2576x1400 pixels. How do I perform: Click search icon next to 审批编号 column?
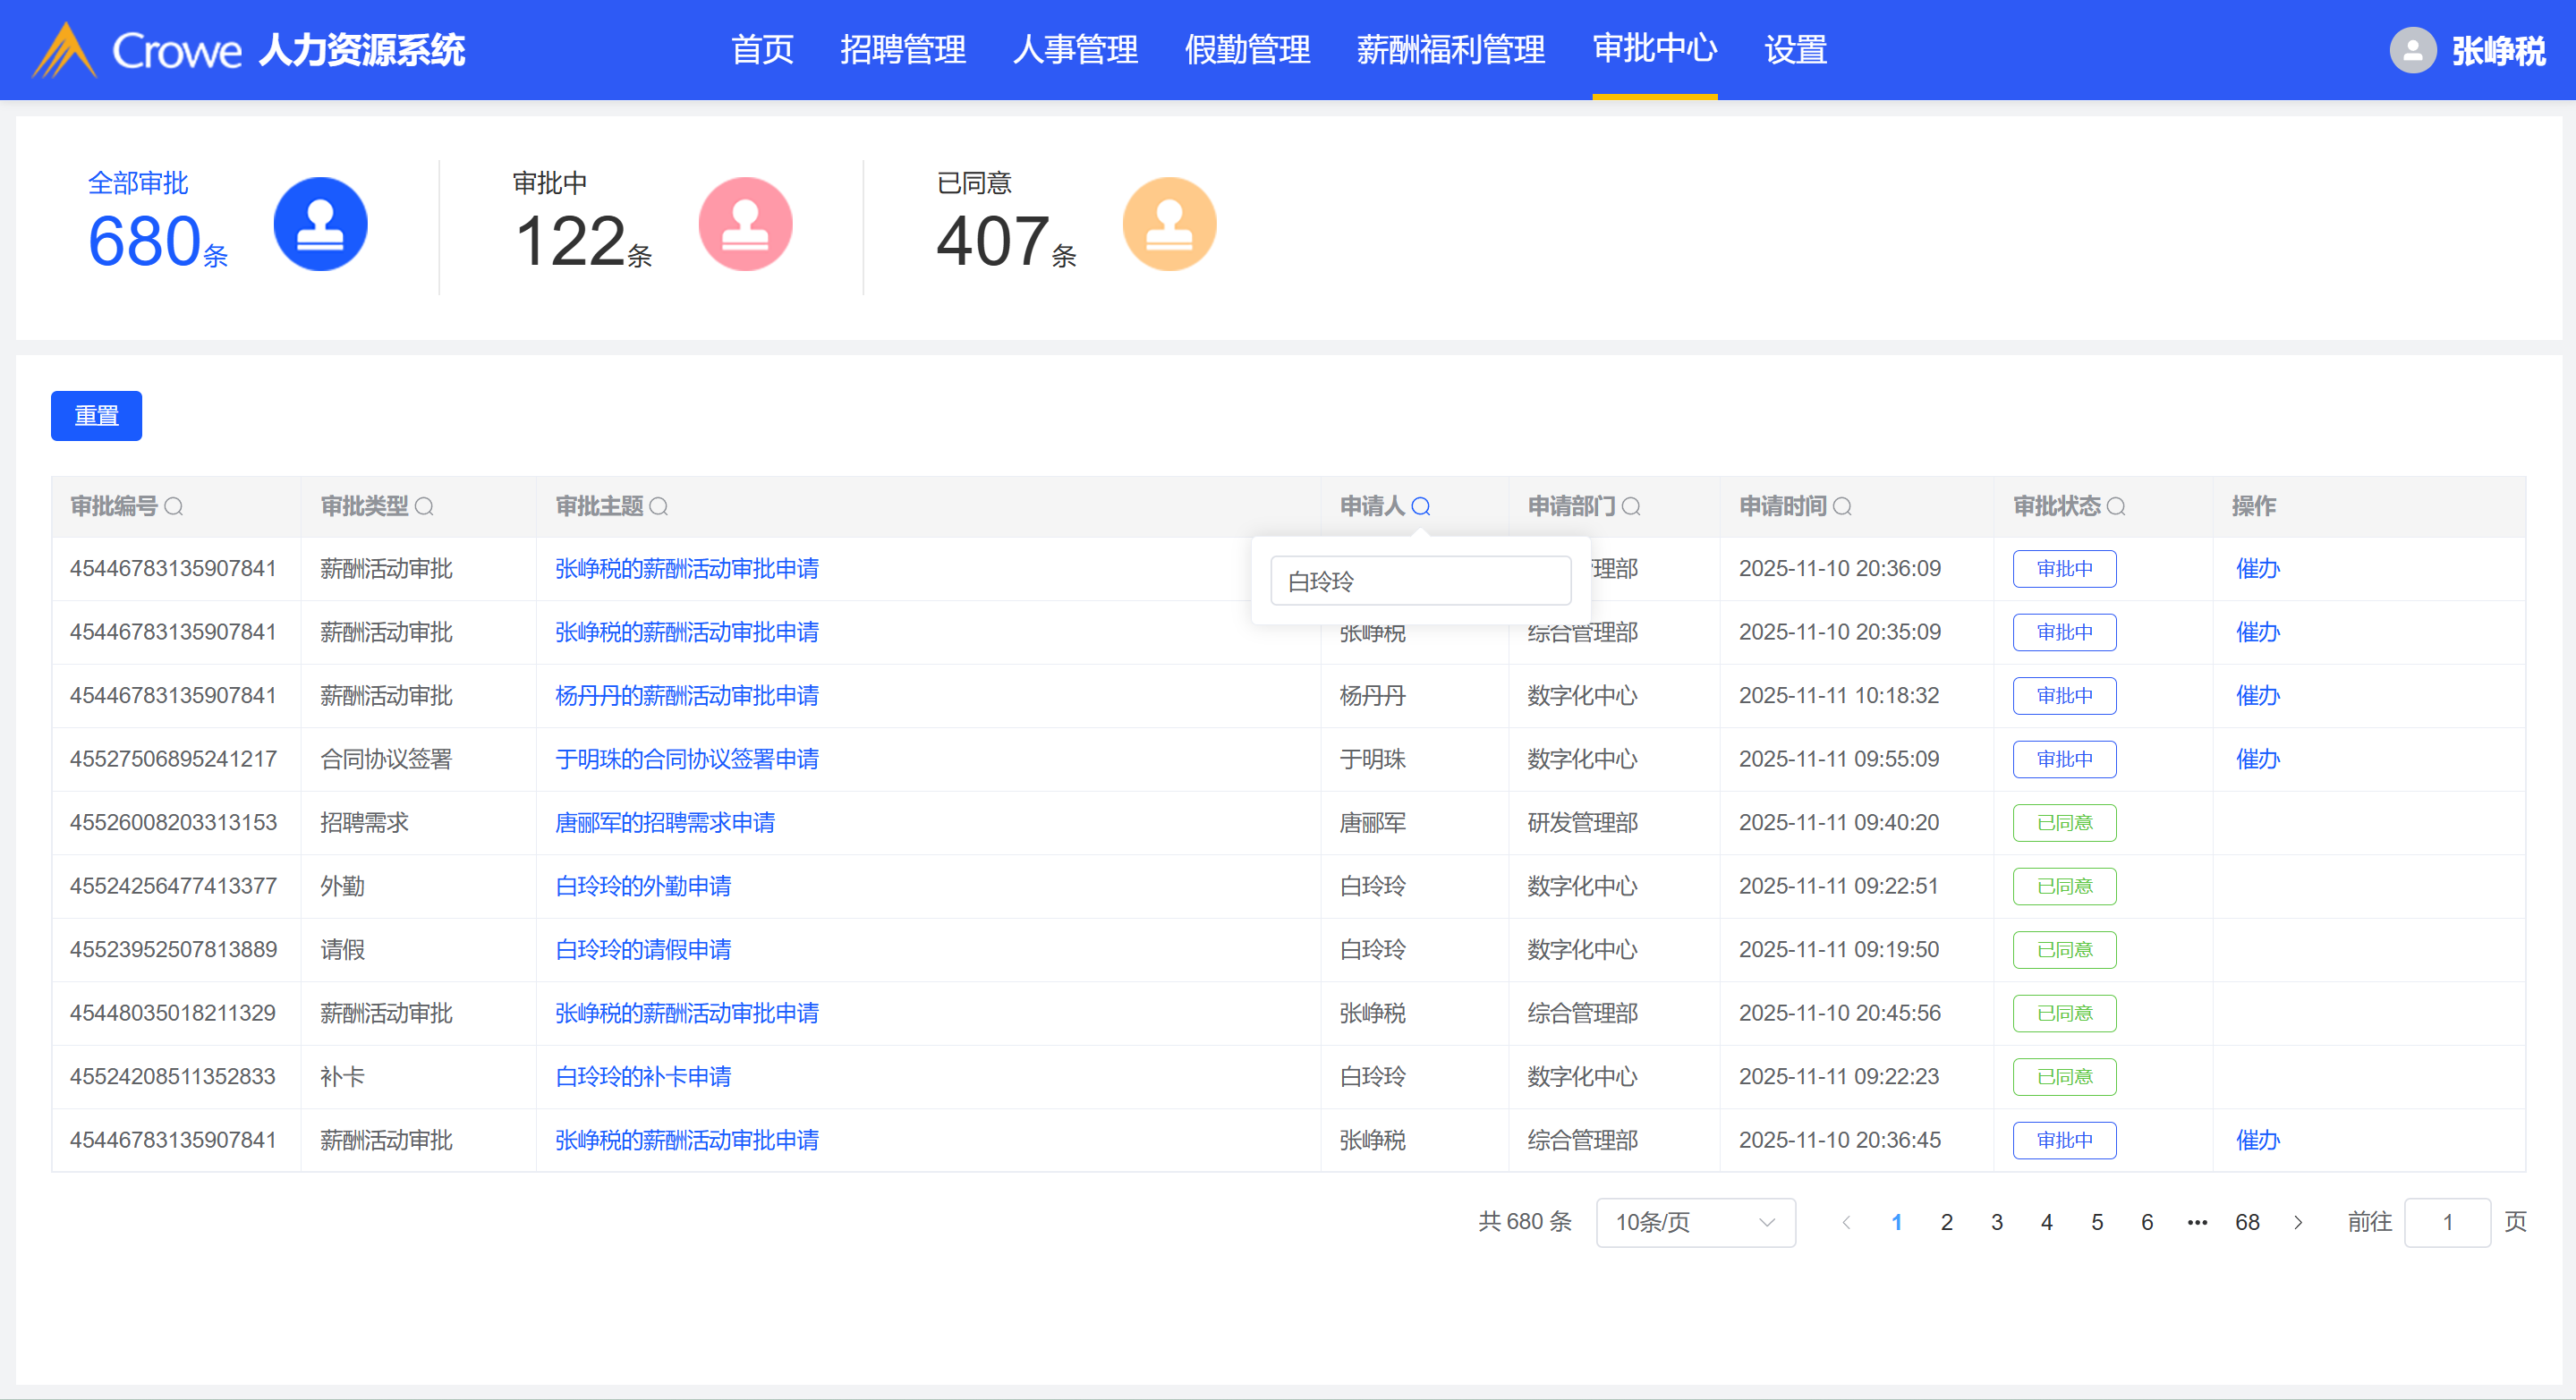click(173, 507)
